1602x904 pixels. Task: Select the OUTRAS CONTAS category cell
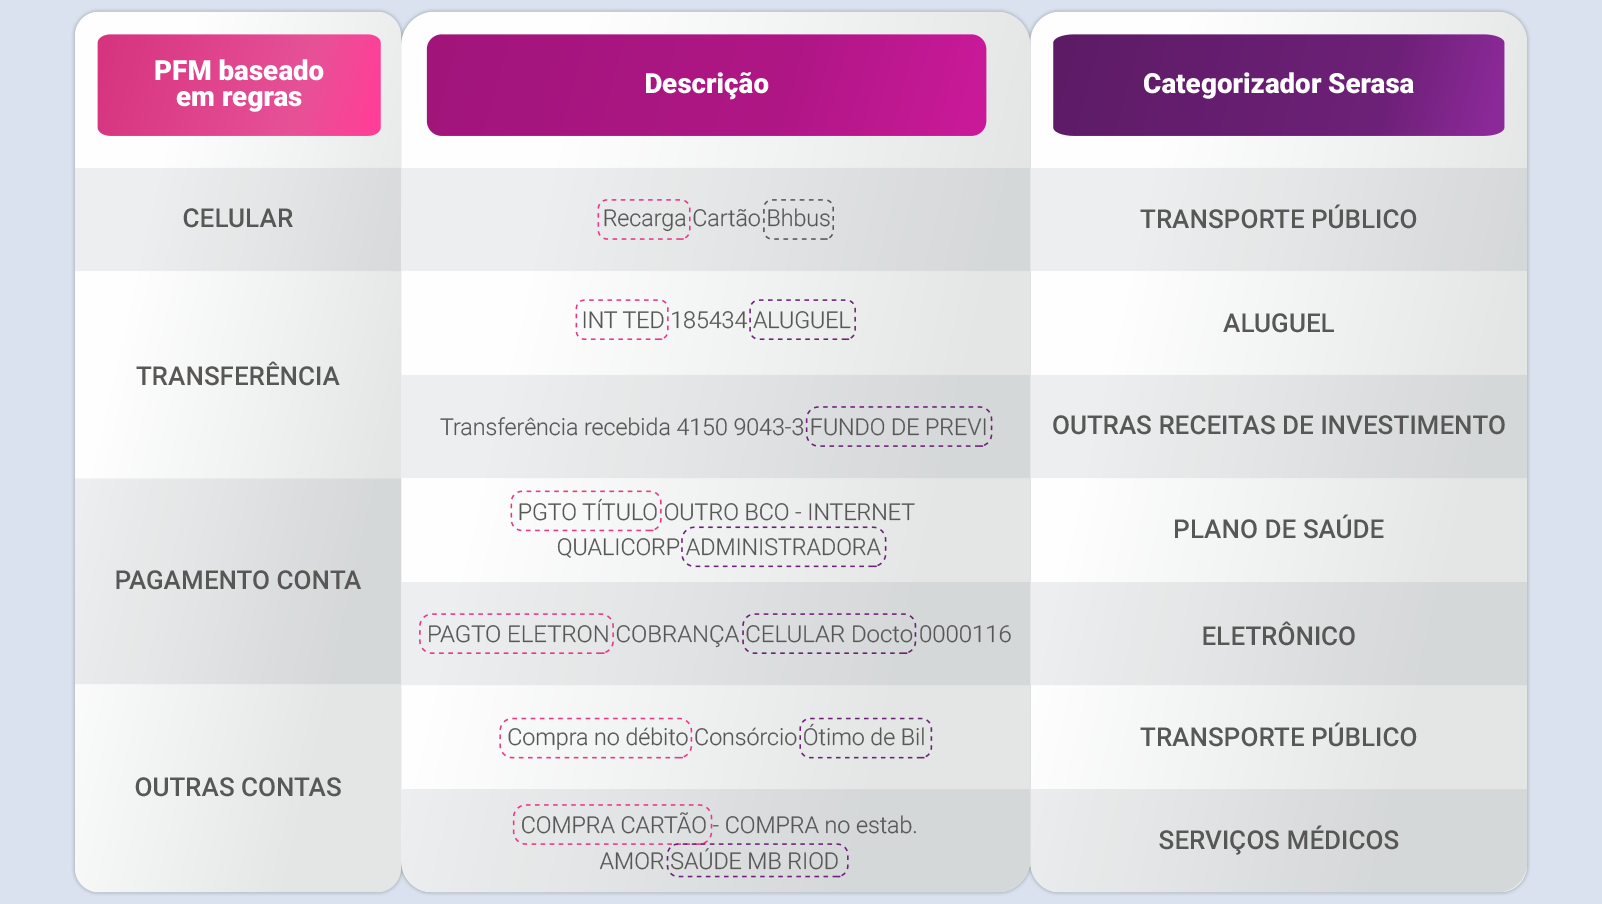pyautogui.click(x=238, y=788)
